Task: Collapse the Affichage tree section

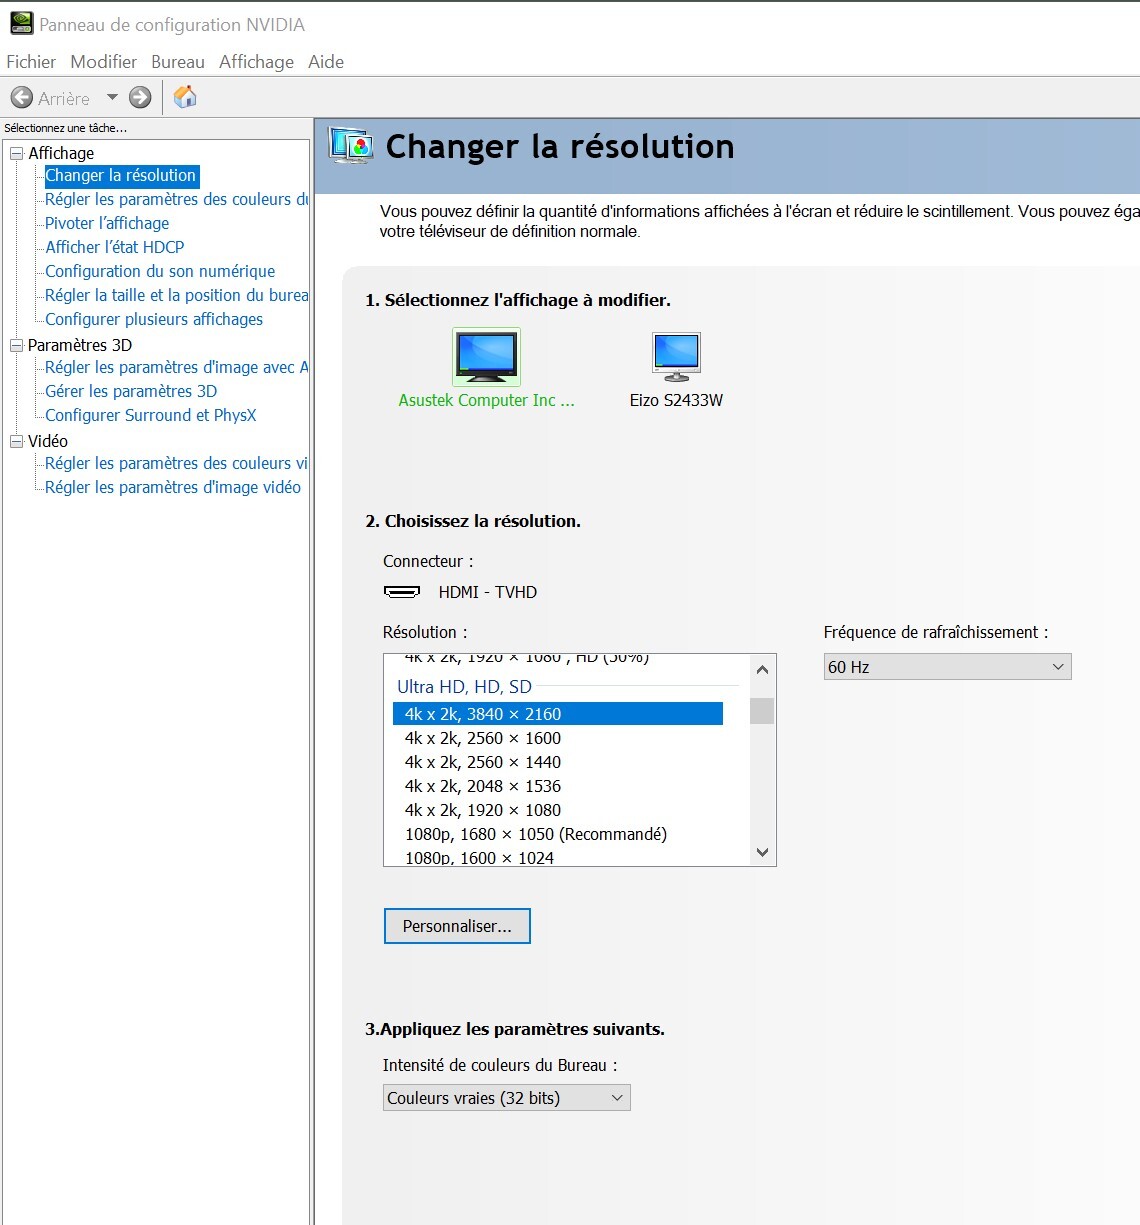Action: (x=16, y=153)
